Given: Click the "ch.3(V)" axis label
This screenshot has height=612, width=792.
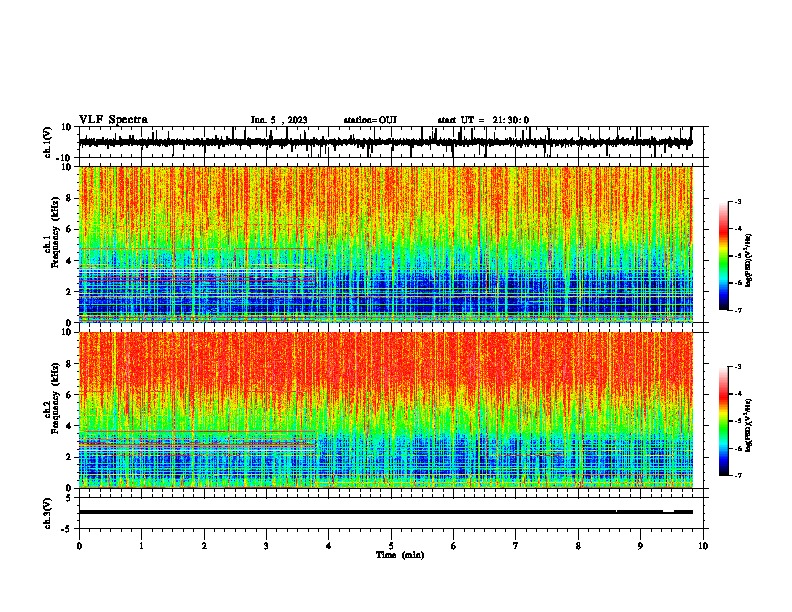Looking at the screenshot, I should tap(48, 513).
